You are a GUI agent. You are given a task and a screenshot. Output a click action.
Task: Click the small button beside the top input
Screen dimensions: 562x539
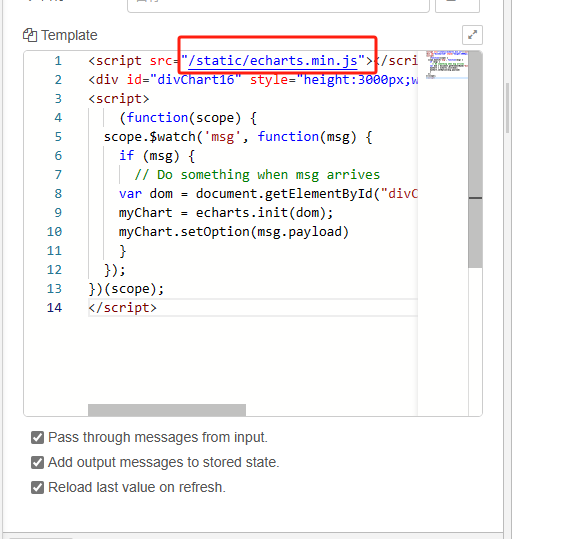(x=457, y=6)
